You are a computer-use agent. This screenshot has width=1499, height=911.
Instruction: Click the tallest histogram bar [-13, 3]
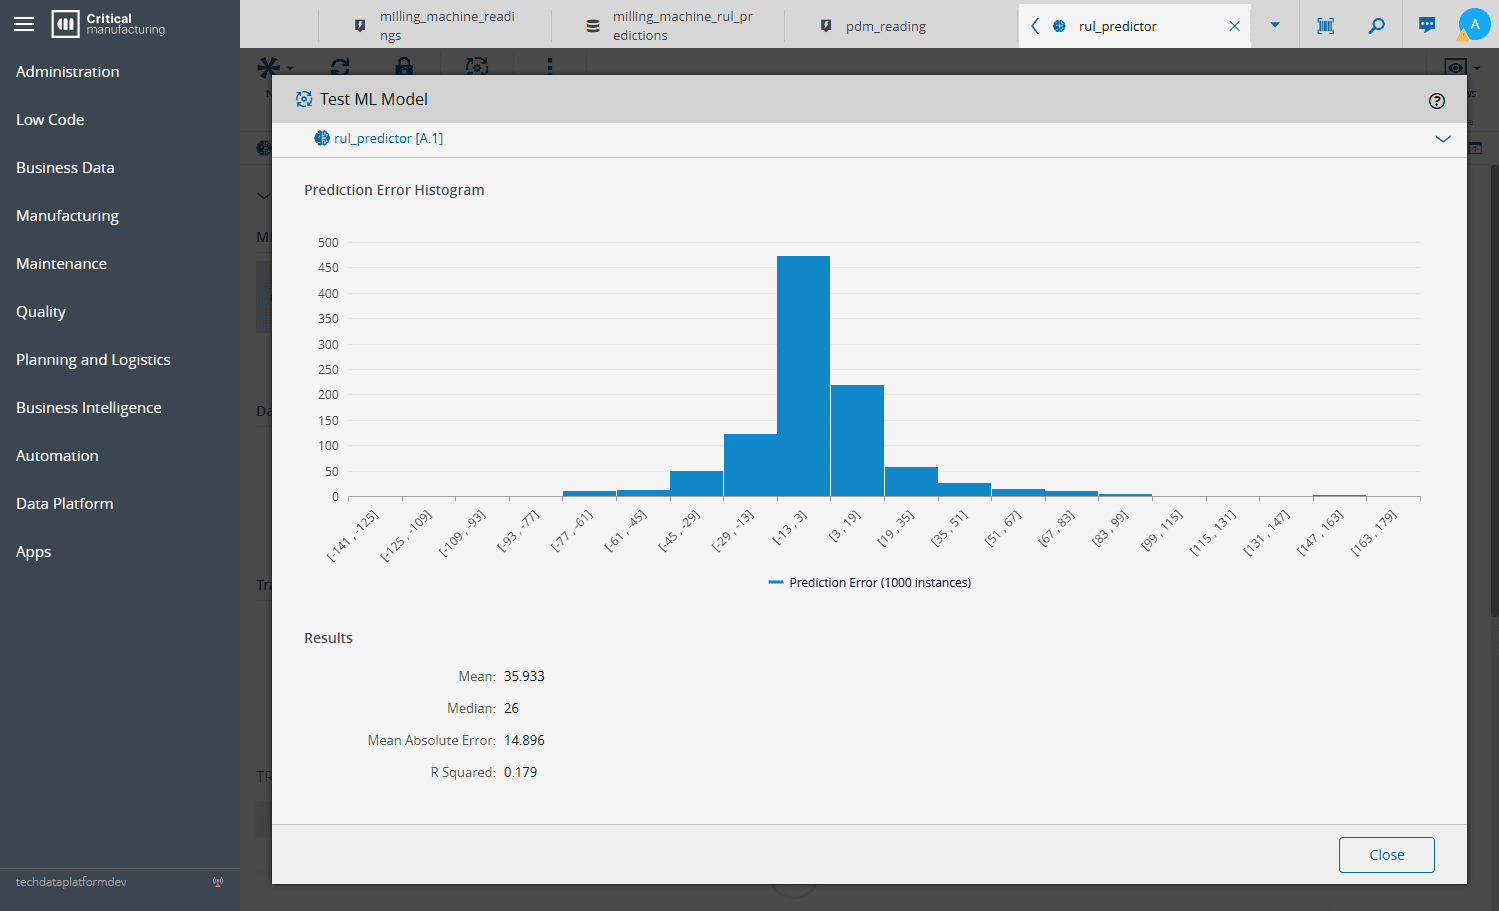point(803,375)
